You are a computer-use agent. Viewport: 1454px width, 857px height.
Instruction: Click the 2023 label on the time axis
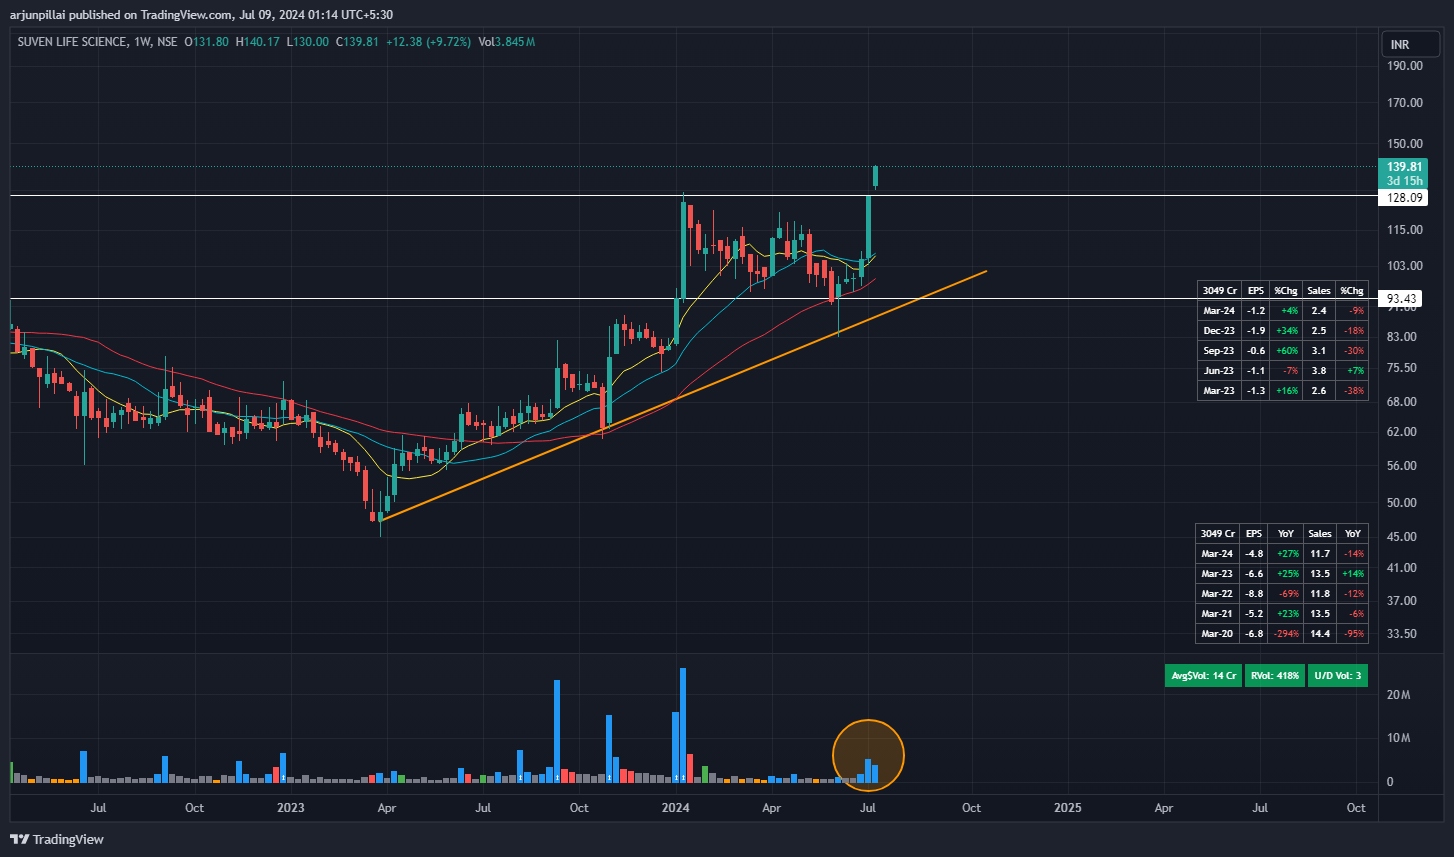coord(290,807)
